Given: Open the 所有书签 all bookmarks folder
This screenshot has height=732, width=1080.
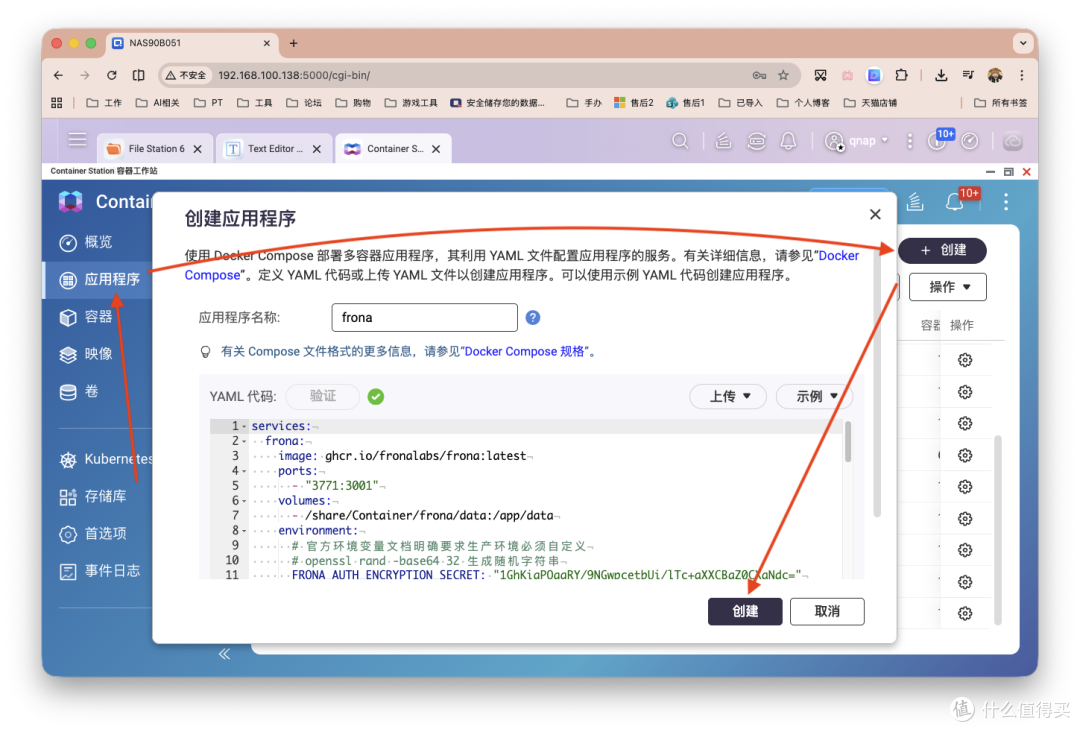Looking at the screenshot, I should coord(1001,103).
